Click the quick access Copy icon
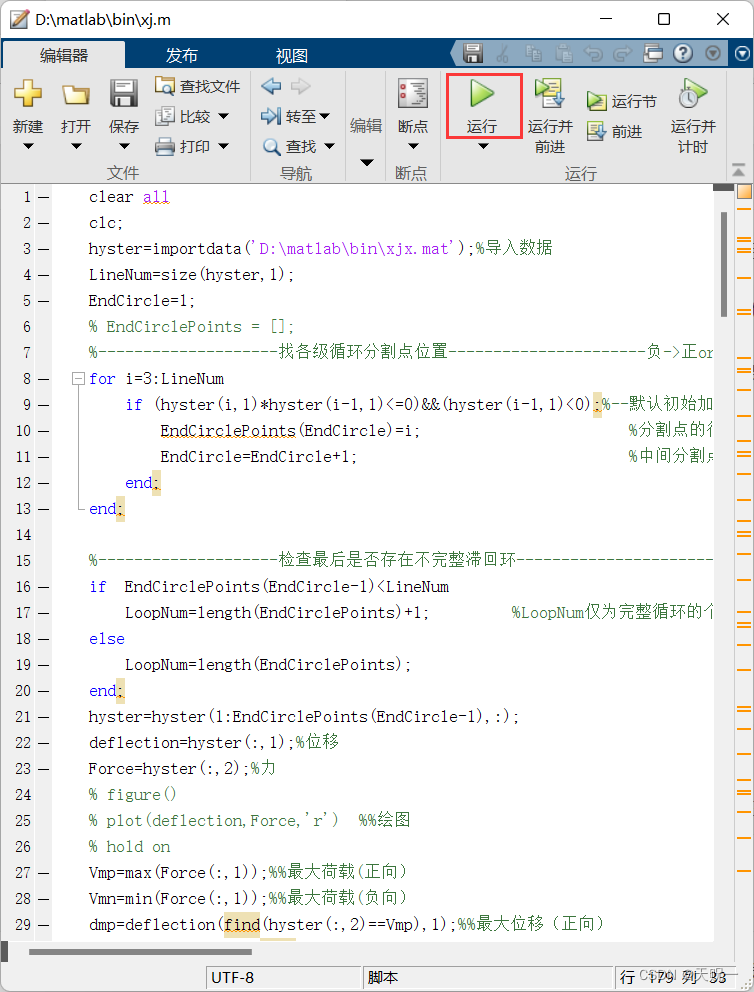 click(533, 53)
